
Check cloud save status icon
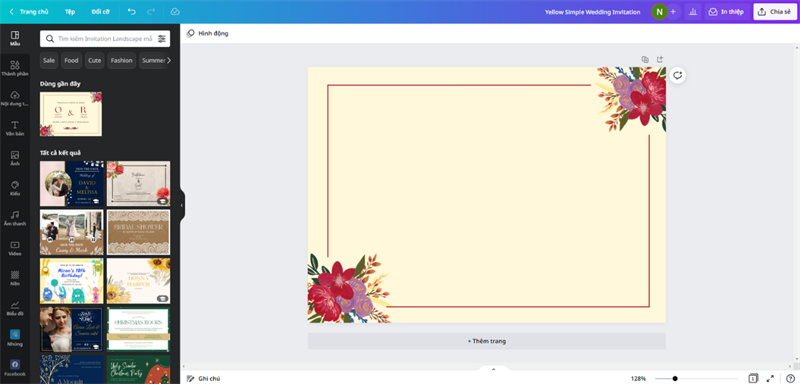[175, 12]
